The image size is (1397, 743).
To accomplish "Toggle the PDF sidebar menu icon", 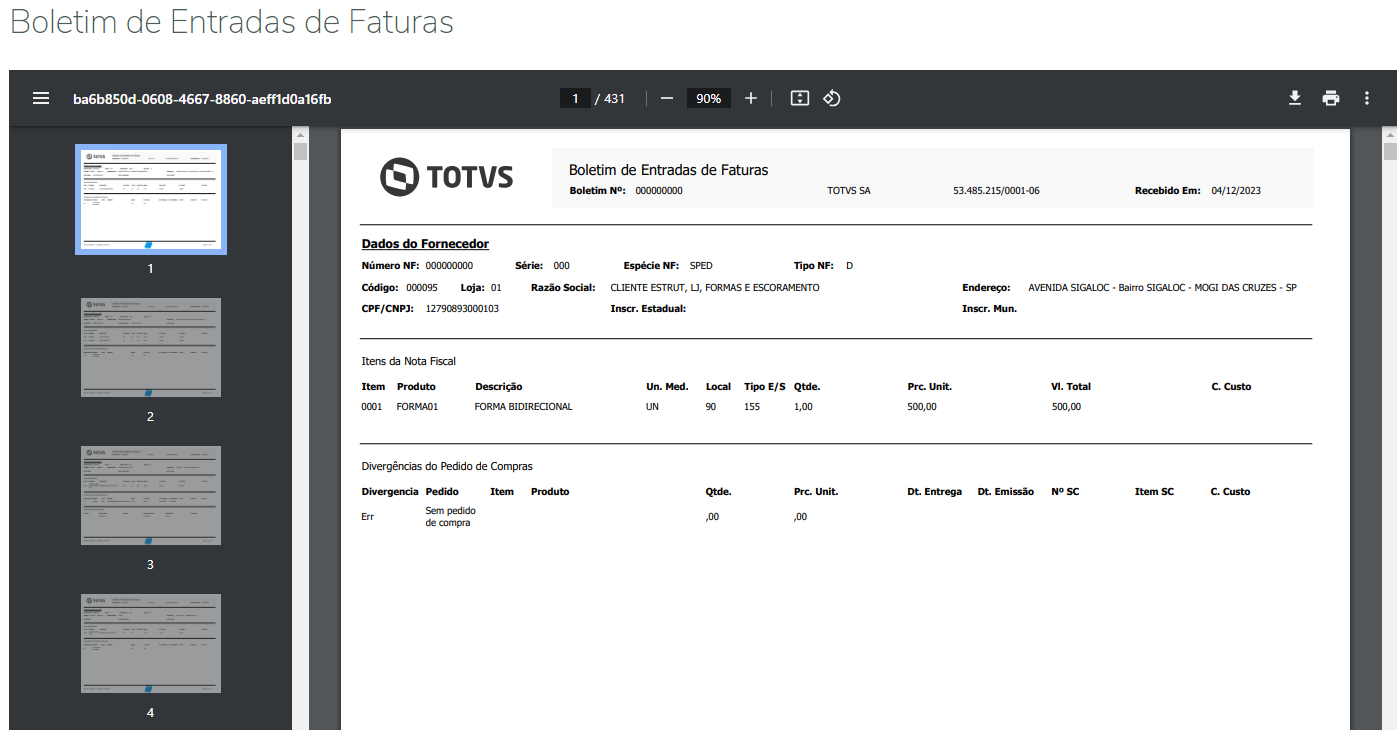I will coord(41,98).
